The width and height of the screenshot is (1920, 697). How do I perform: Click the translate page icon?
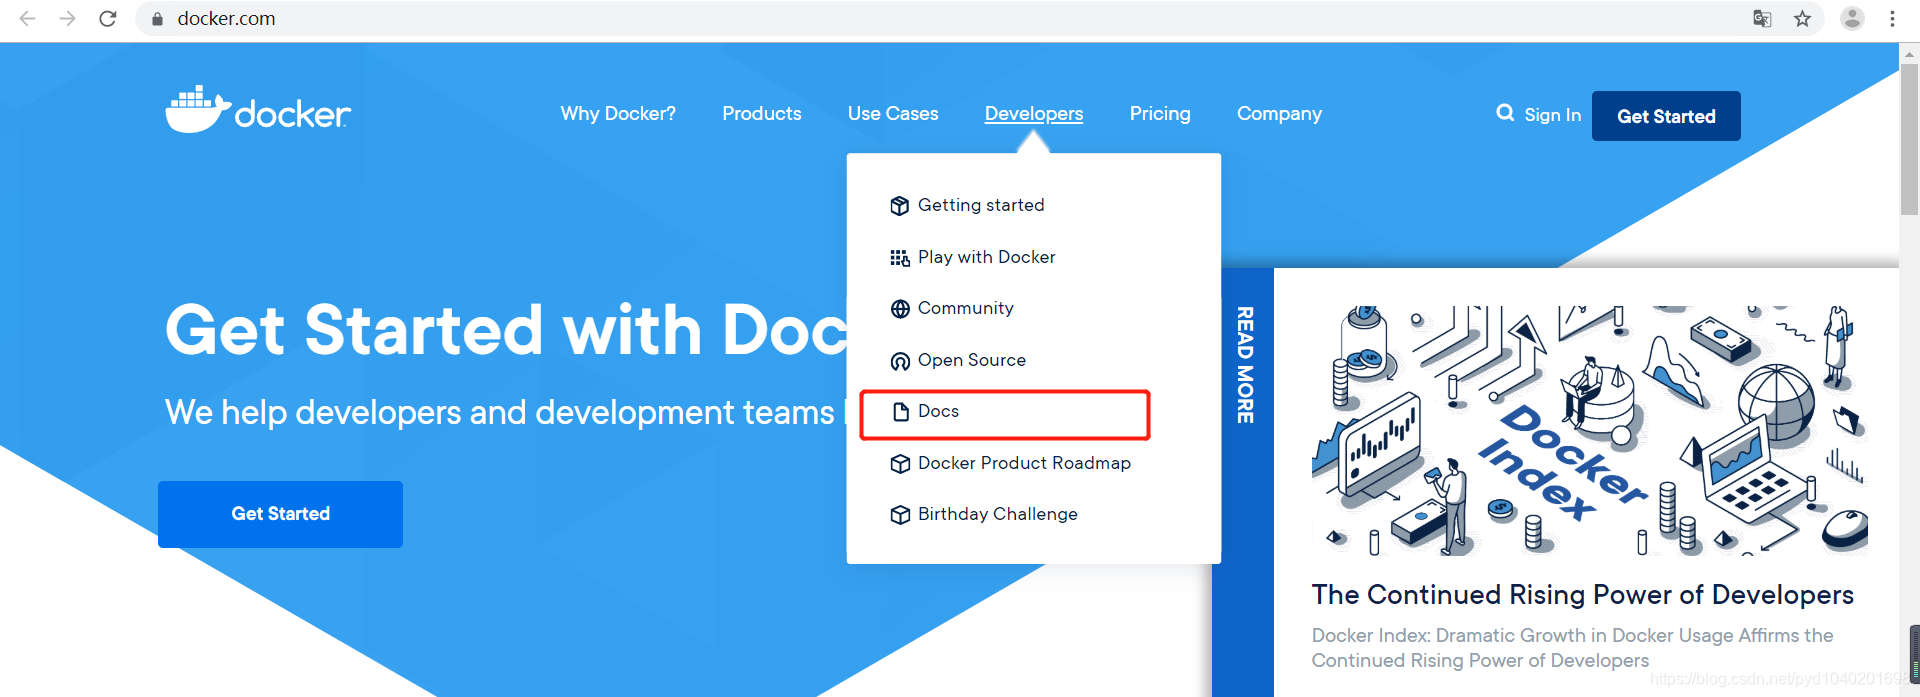1762,18
